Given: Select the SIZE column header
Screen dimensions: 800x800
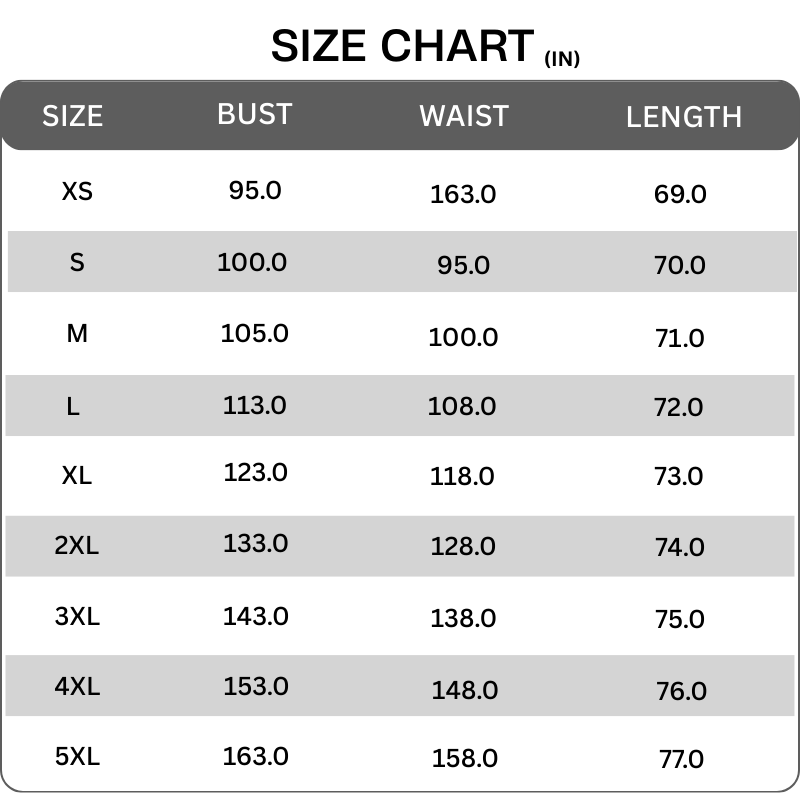Looking at the screenshot, I should [72, 116].
